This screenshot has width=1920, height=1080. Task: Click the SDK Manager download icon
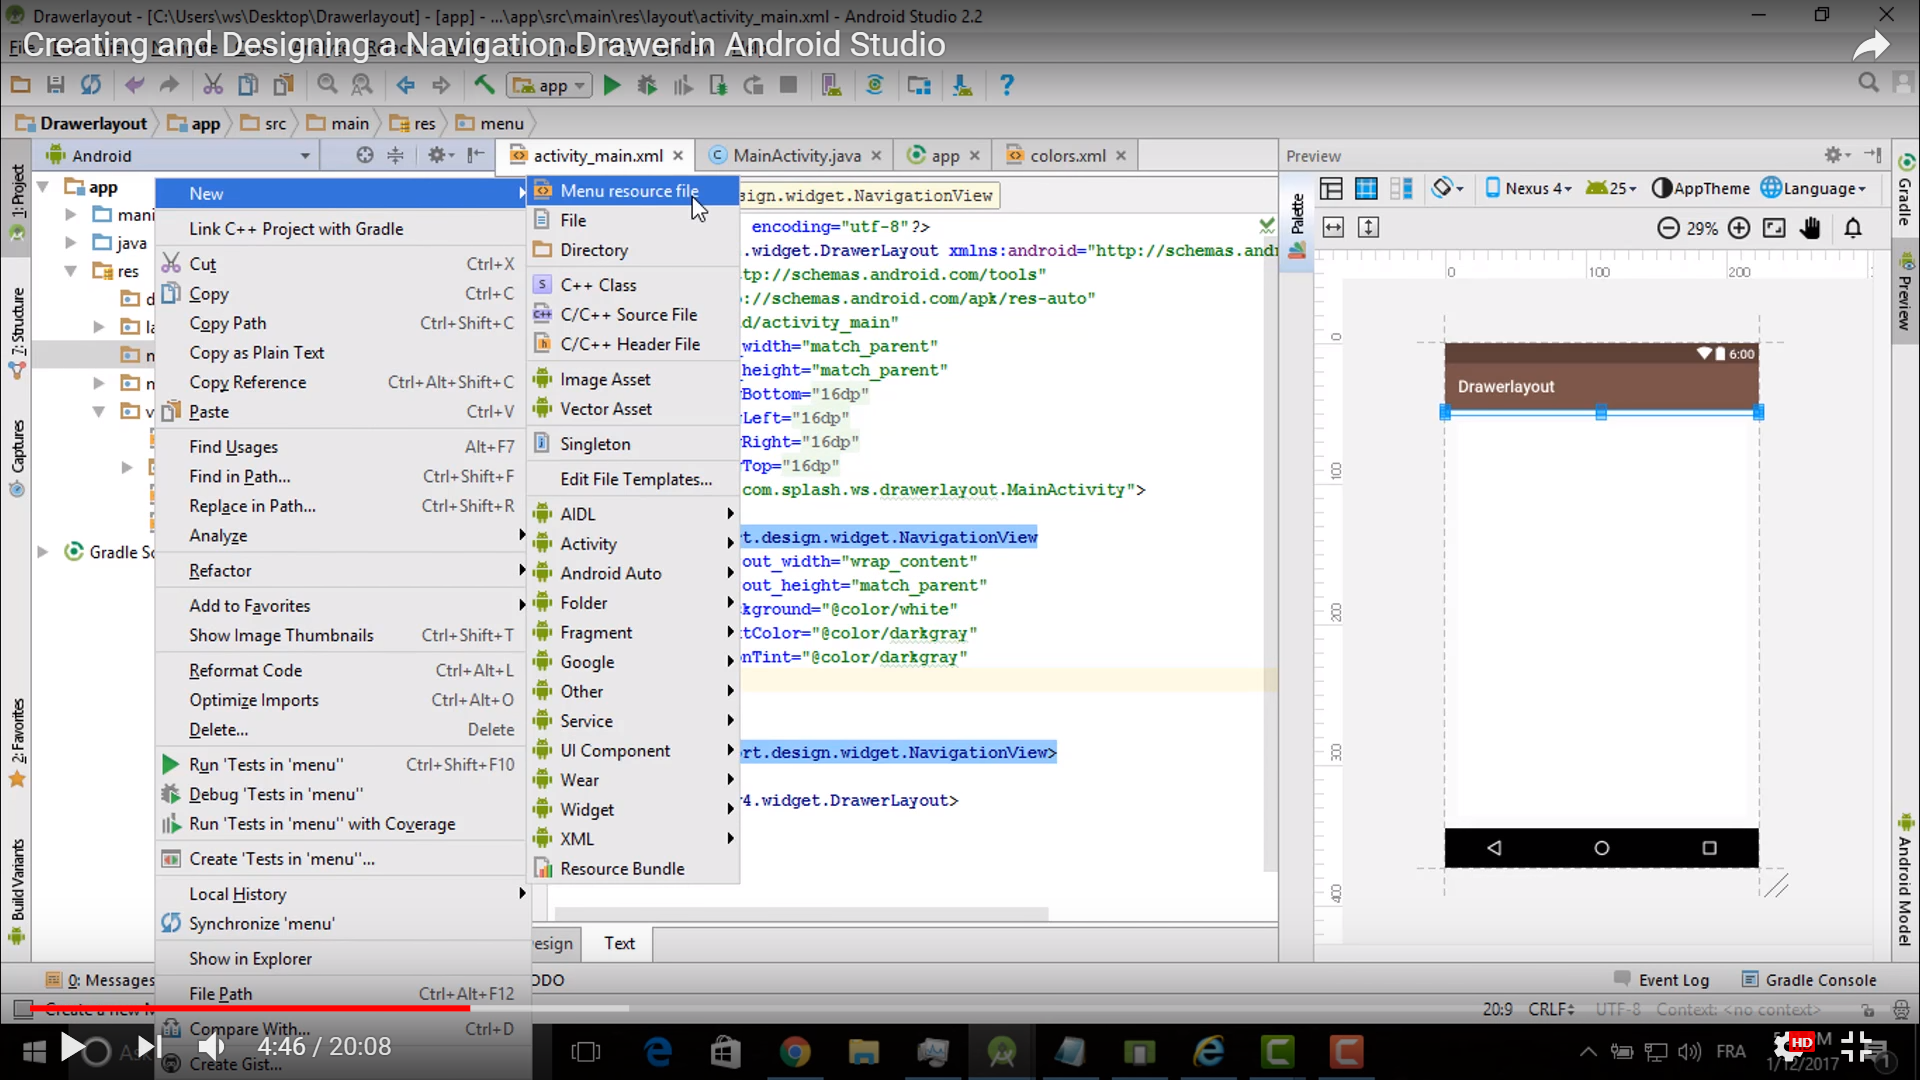click(x=962, y=86)
